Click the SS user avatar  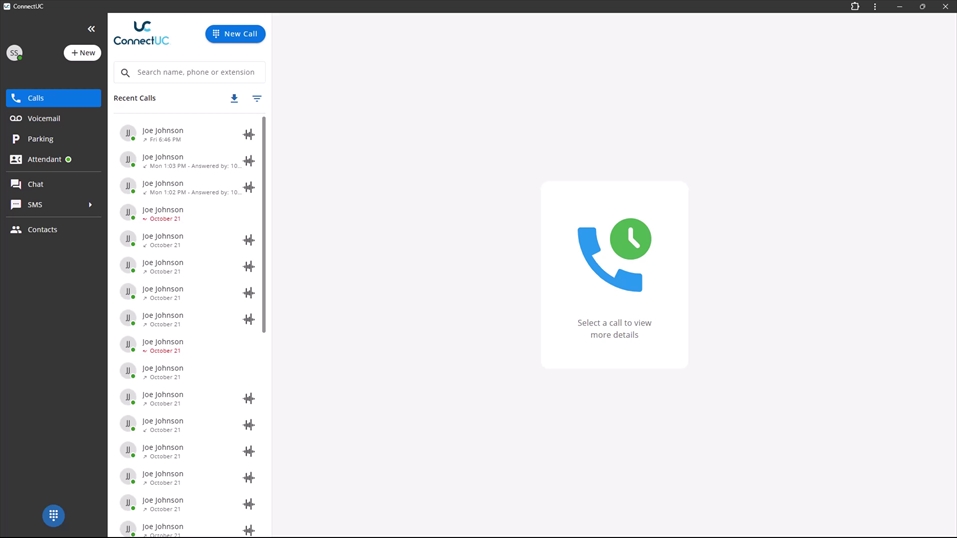tap(14, 53)
